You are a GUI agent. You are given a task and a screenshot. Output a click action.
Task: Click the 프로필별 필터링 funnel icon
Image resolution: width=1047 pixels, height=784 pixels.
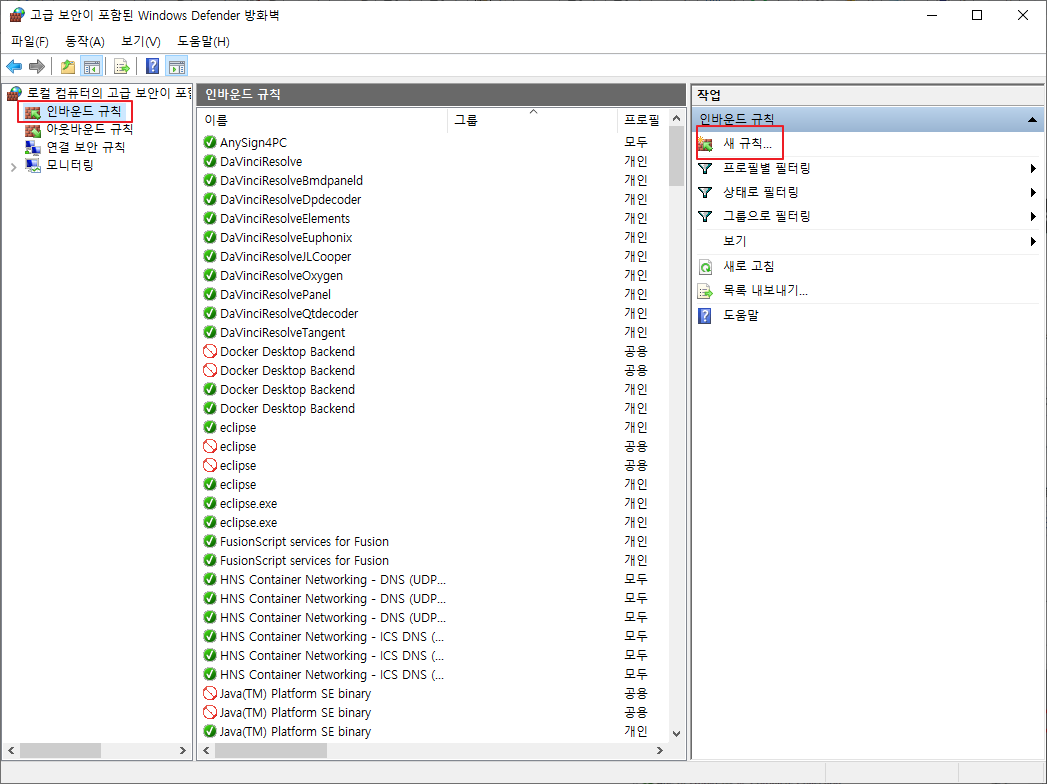(705, 168)
